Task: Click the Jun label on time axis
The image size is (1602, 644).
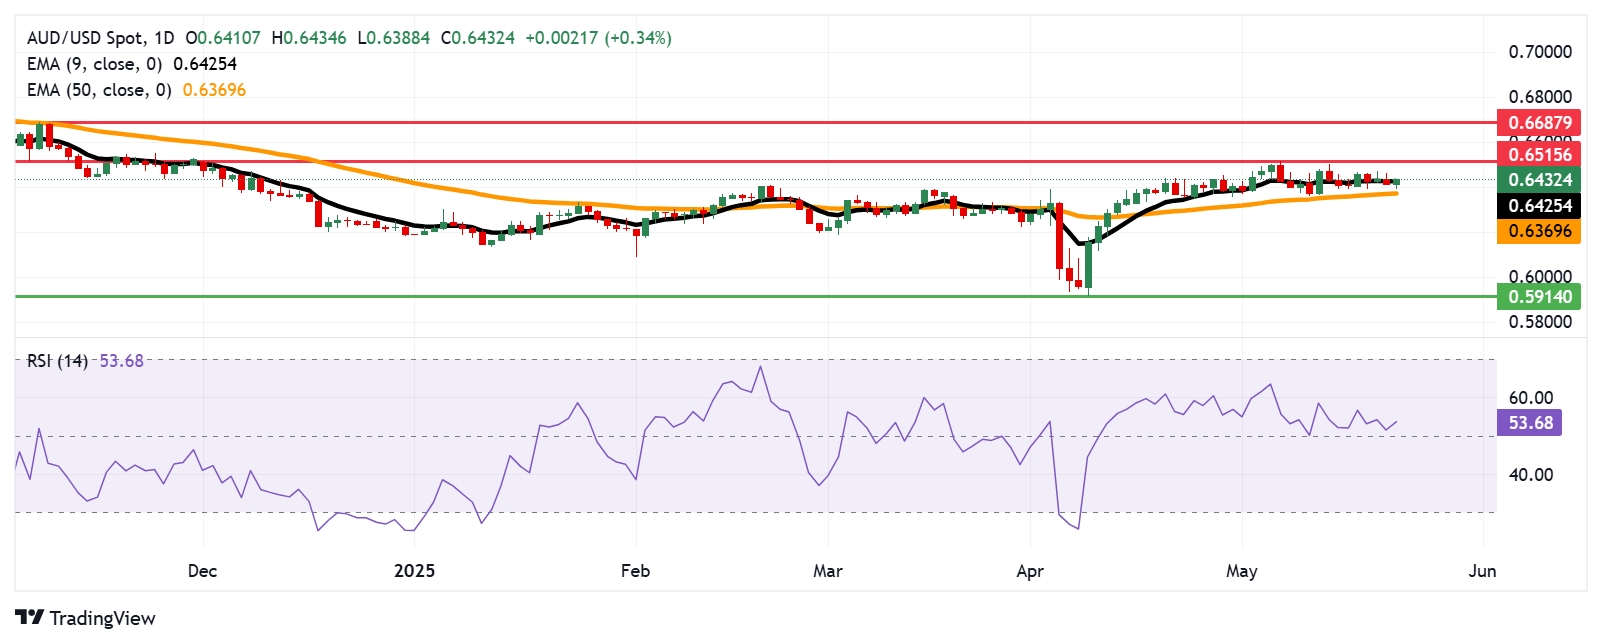Action: 1482,571
